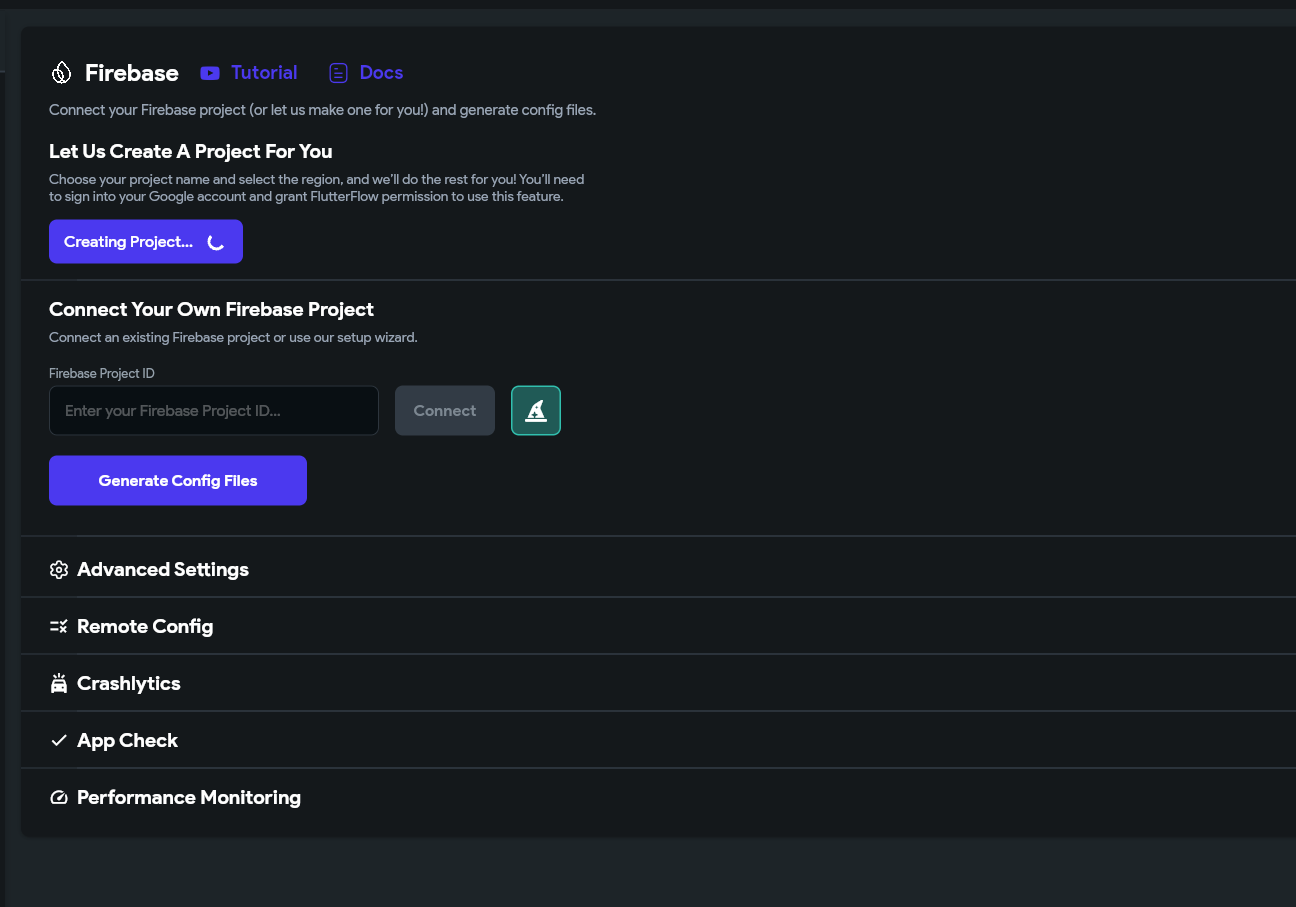Screen dimensions: 1296x907
Task: Expand the Advanced Settings section
Action: pos(658,570)
